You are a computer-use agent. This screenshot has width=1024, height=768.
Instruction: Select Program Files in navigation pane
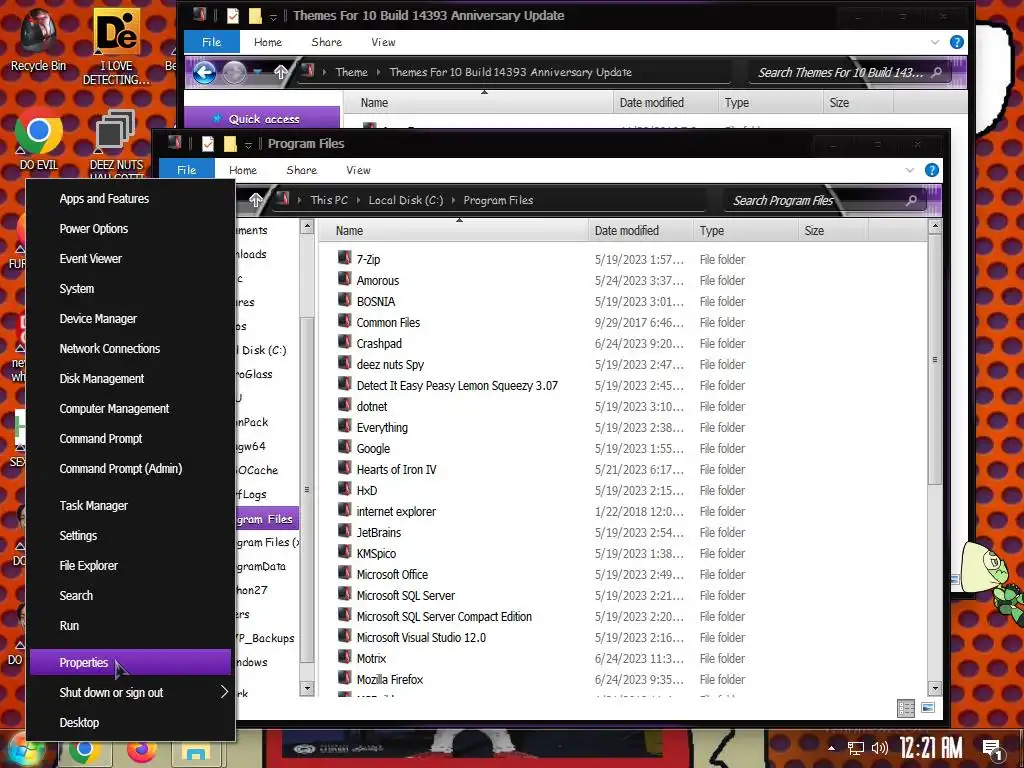(266, 519)
